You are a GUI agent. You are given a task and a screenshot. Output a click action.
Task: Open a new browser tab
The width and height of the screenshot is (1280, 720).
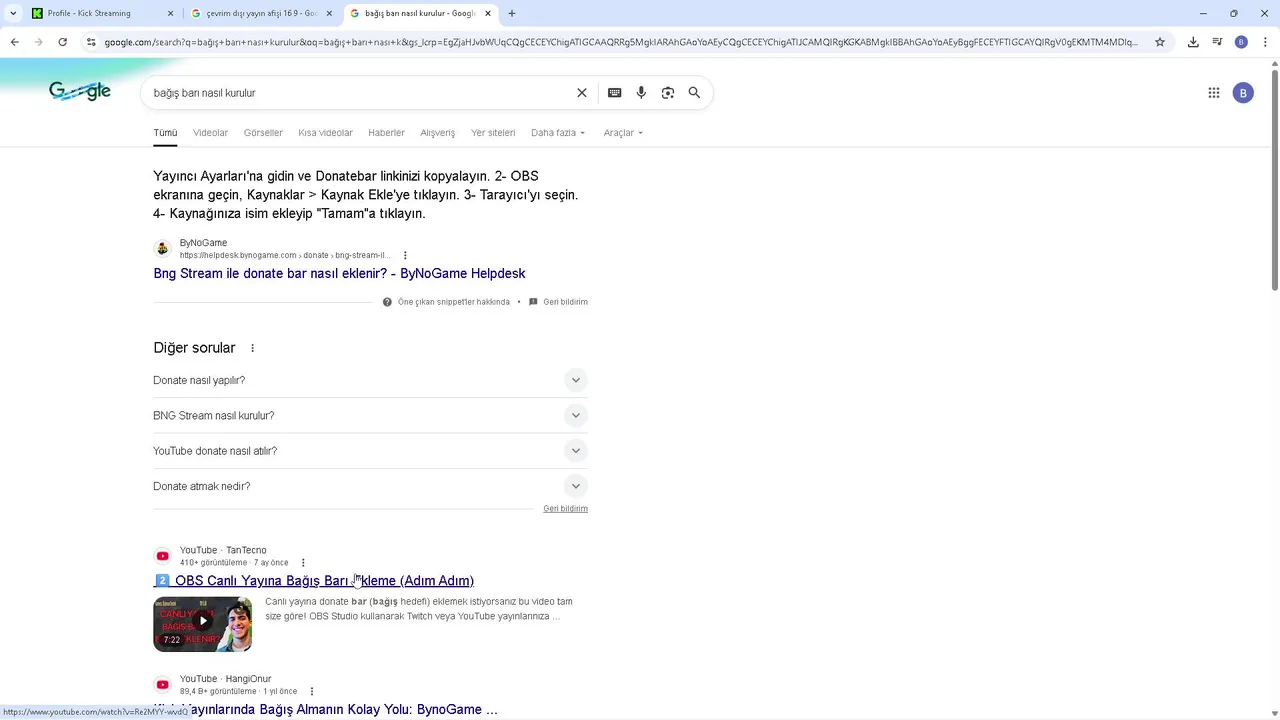[512, 13]
